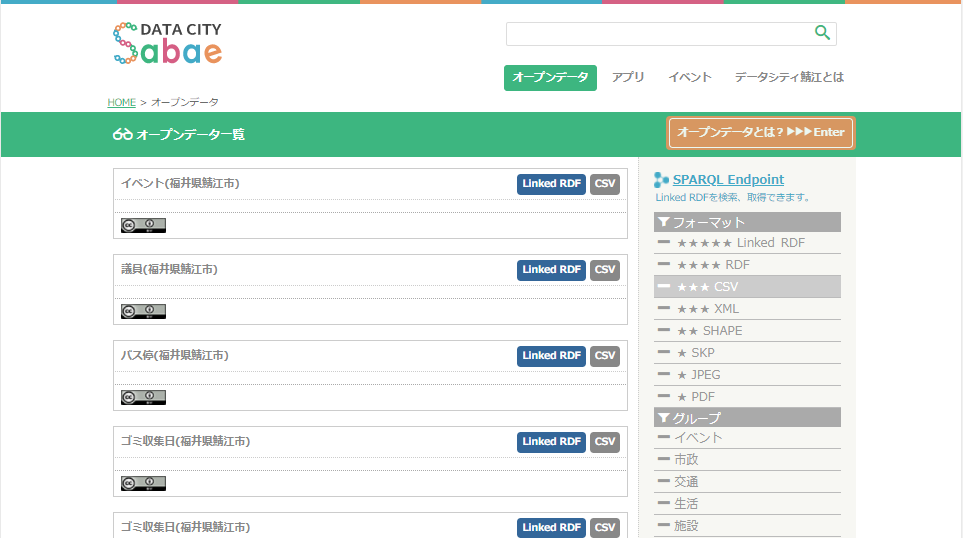Image resolution: width=963 pixels, height=538 pixels.
Task: Click Creative Commons badge under イベント(福井県鯖江市)
Action: (143, 225)
